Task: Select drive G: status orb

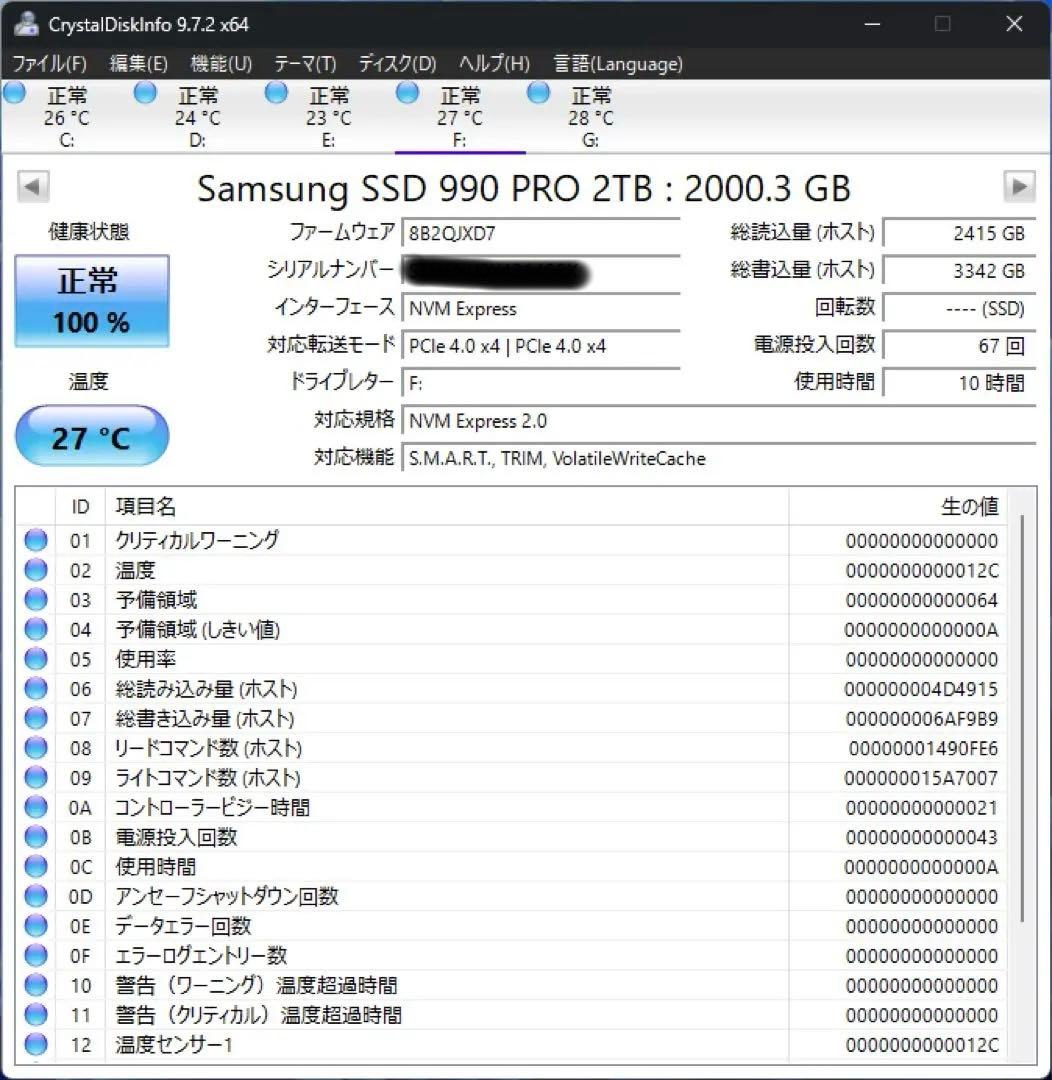Action: [x=539, y=94]
